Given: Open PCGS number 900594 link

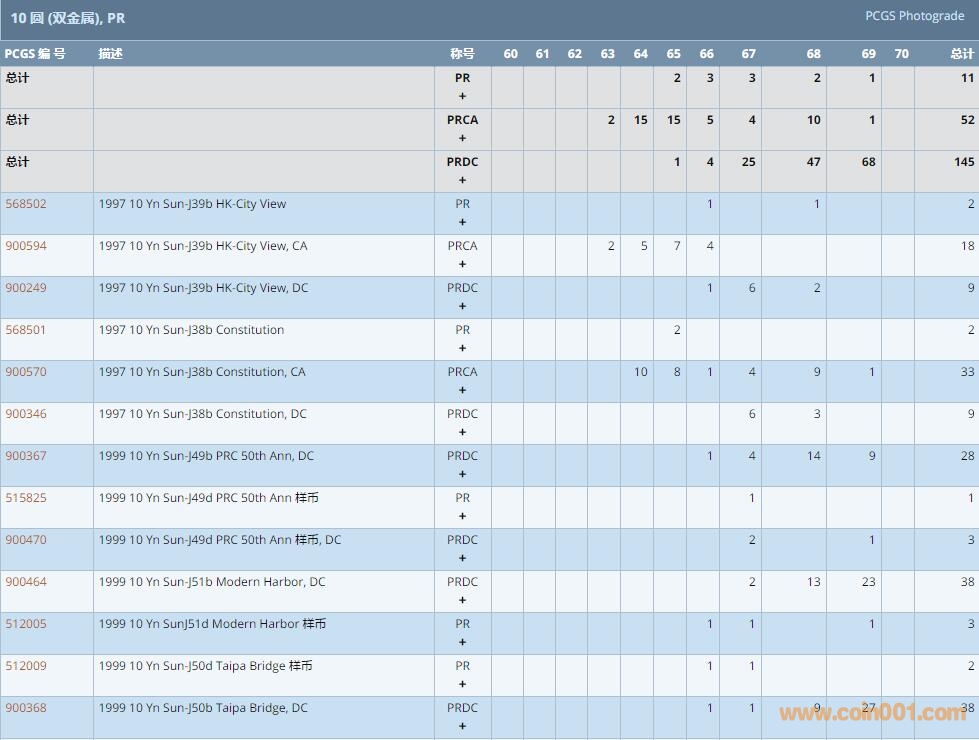Looking at the screenshot, I should [x=26, y=246].
